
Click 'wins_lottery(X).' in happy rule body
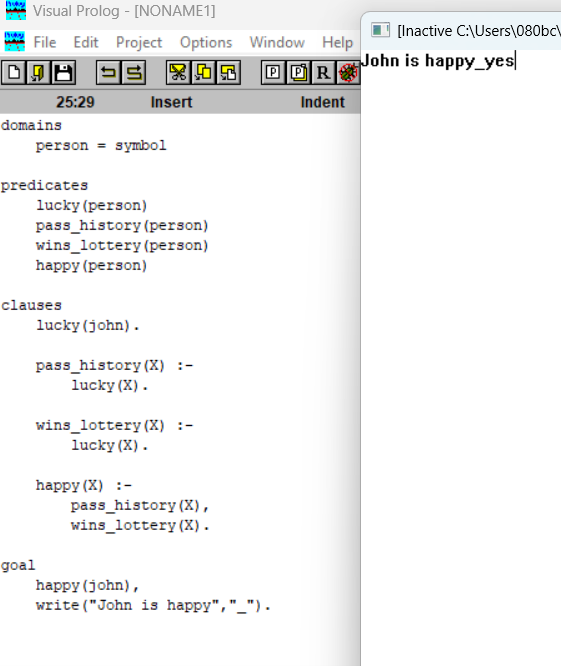[140, 525]
